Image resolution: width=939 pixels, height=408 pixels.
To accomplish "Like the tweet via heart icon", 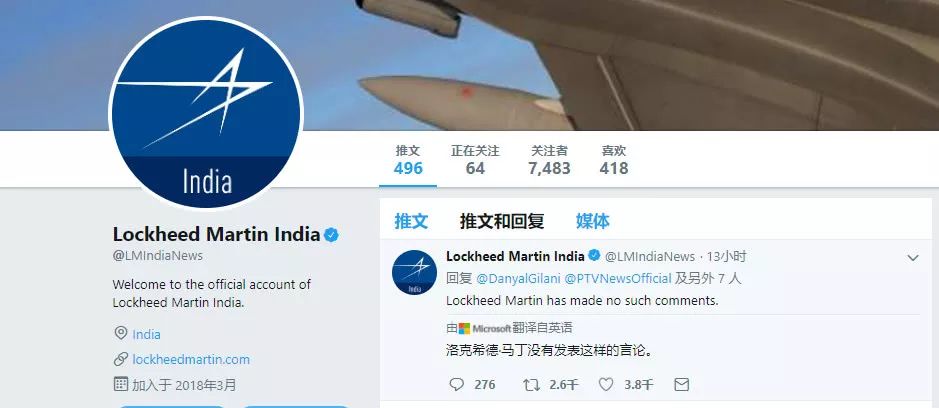I will coord(607,385).
